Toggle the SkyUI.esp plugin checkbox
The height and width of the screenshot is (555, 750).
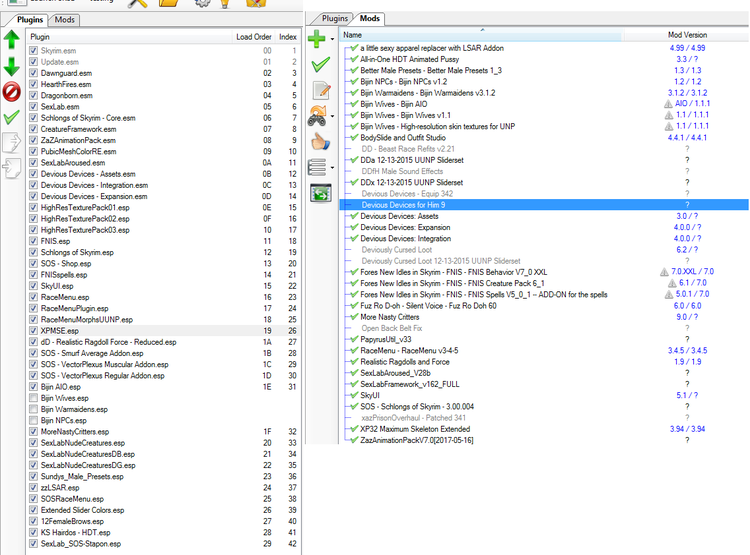tap(33, 286)
